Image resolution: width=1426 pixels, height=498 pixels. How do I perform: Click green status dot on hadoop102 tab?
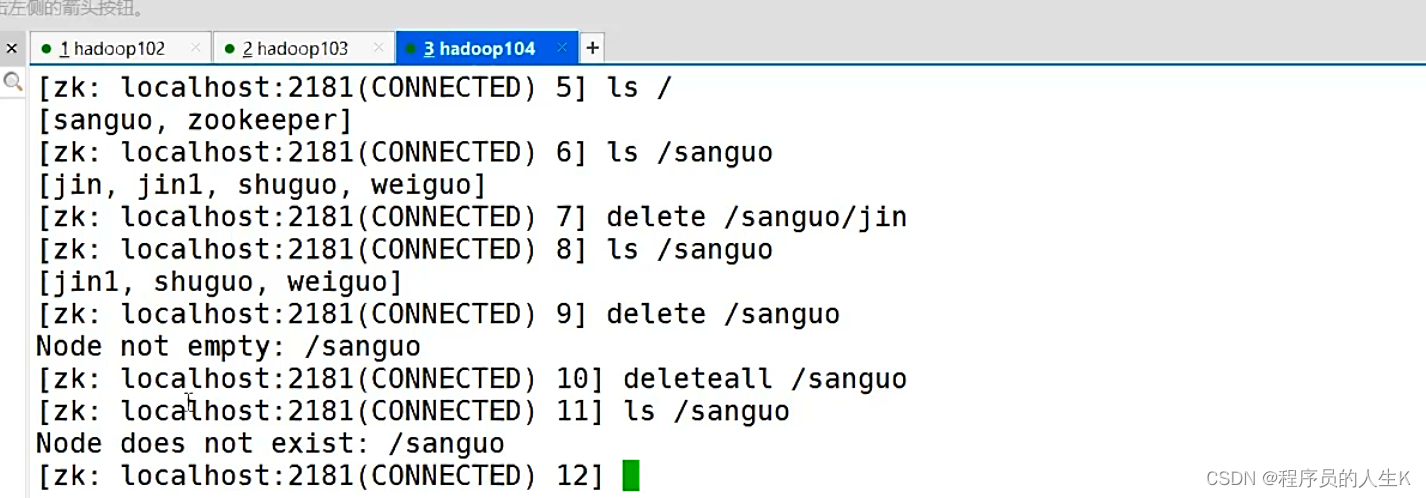point(46,48)
